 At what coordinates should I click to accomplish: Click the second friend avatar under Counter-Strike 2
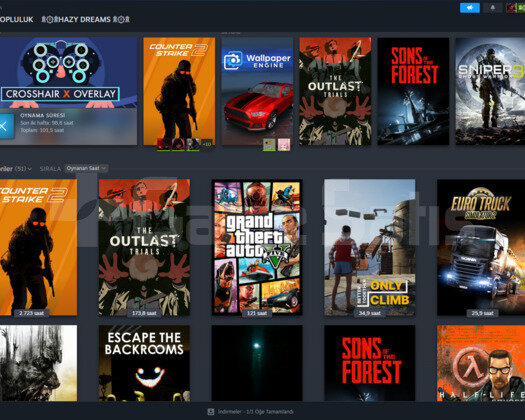178,144
